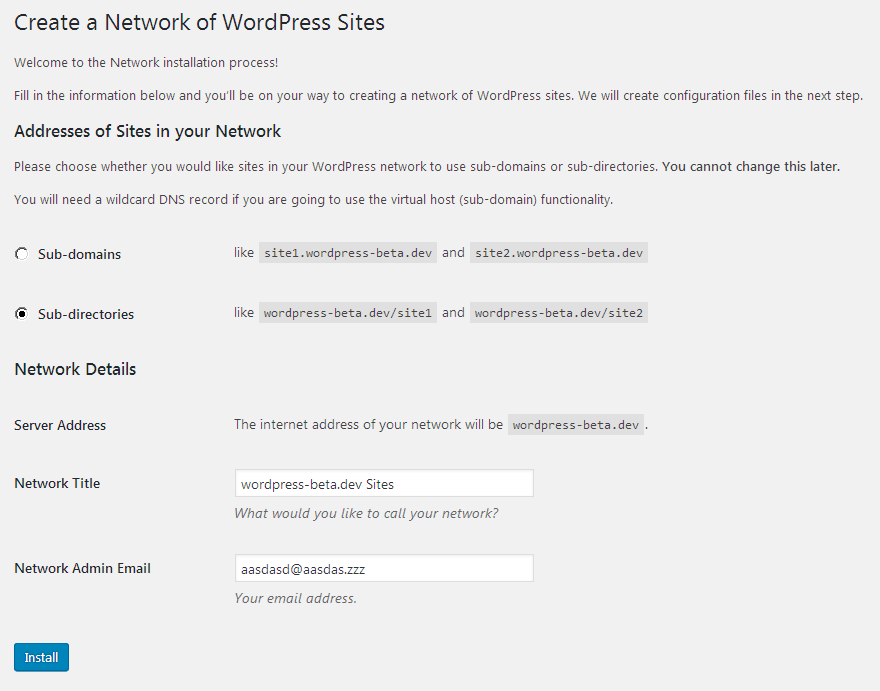Click the wordpress-beta.dev server address code

(x=576, y=425)
